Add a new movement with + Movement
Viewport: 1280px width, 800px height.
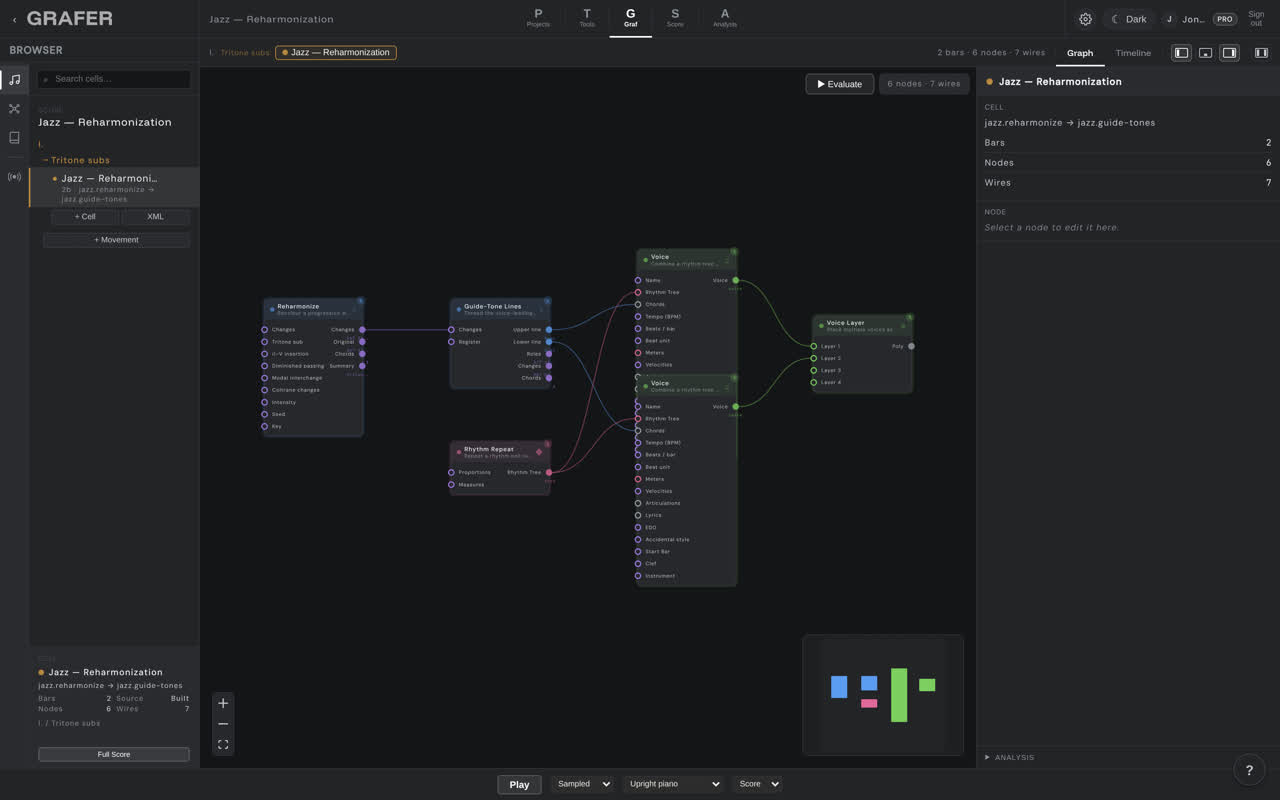coord(116,240)
